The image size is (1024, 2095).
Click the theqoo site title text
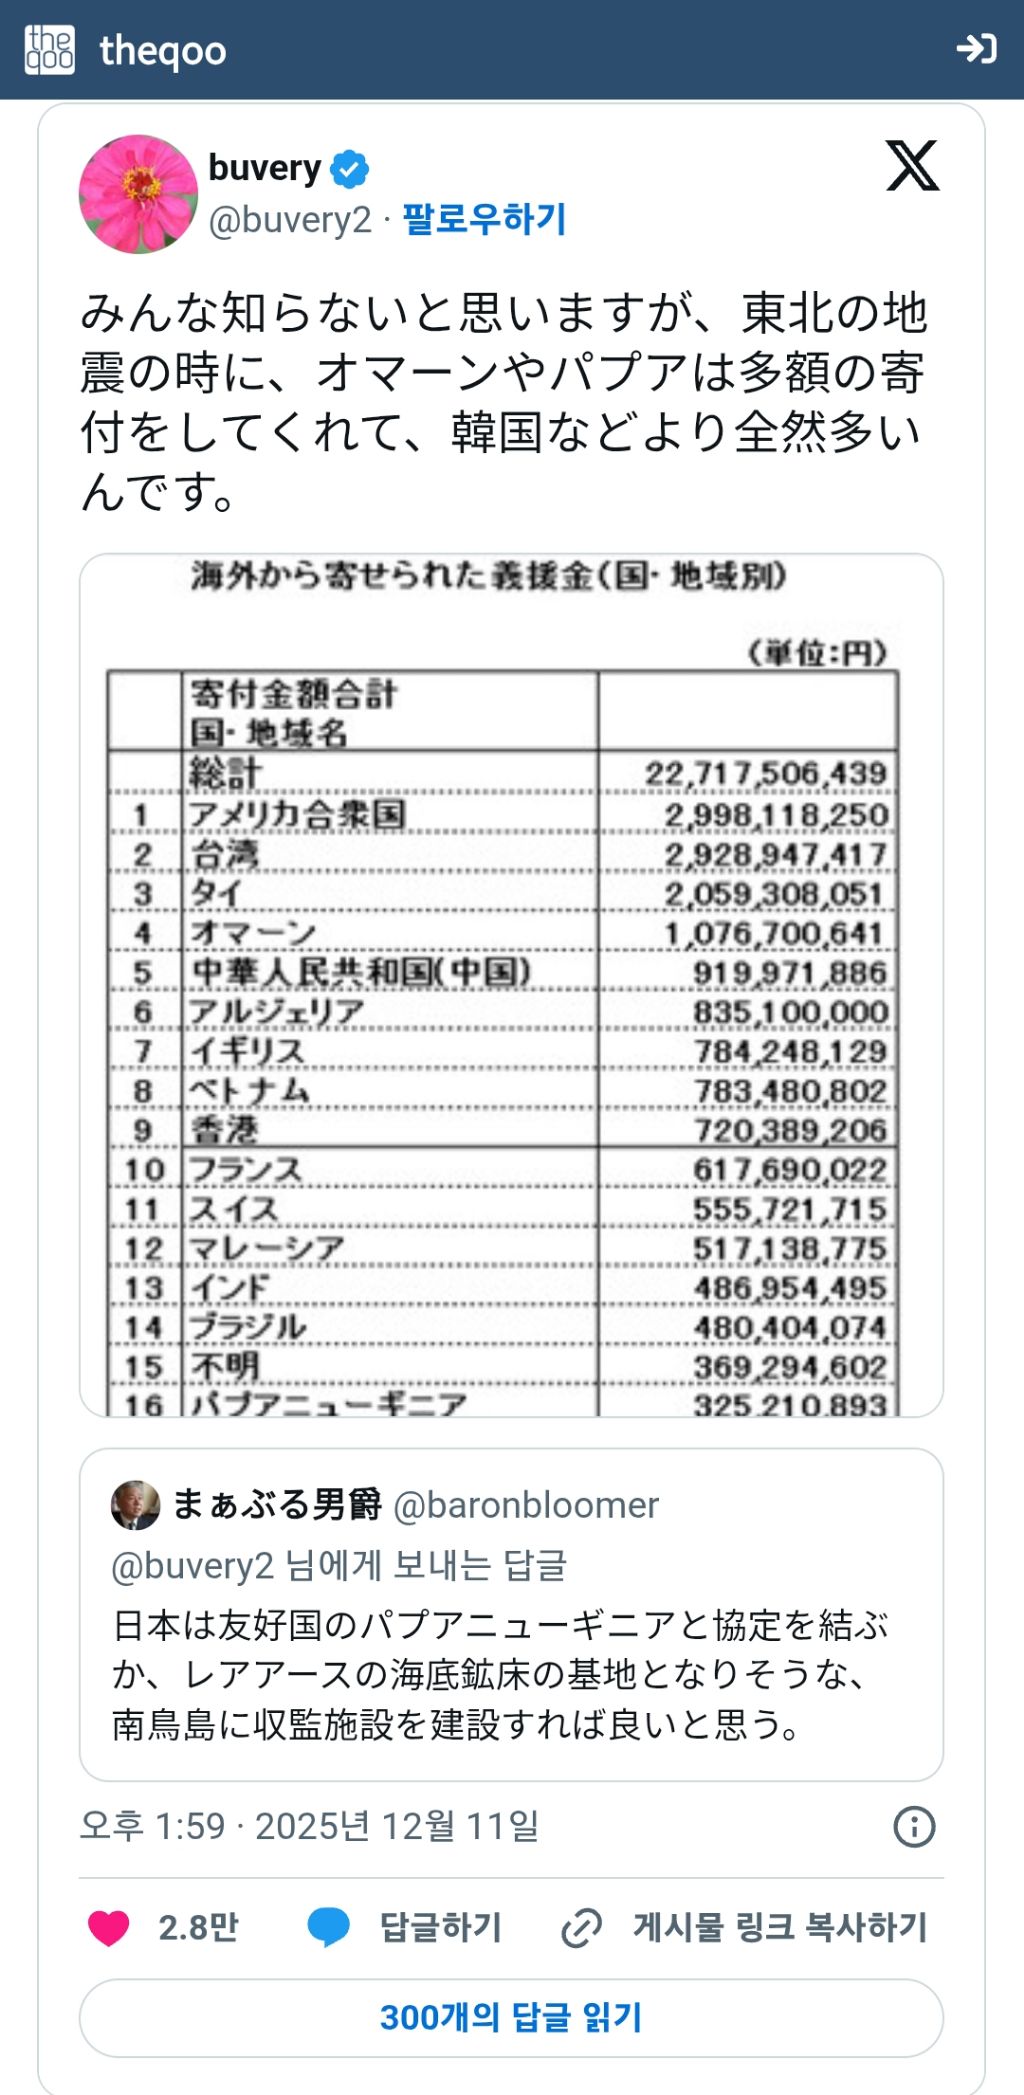point(163,50)
